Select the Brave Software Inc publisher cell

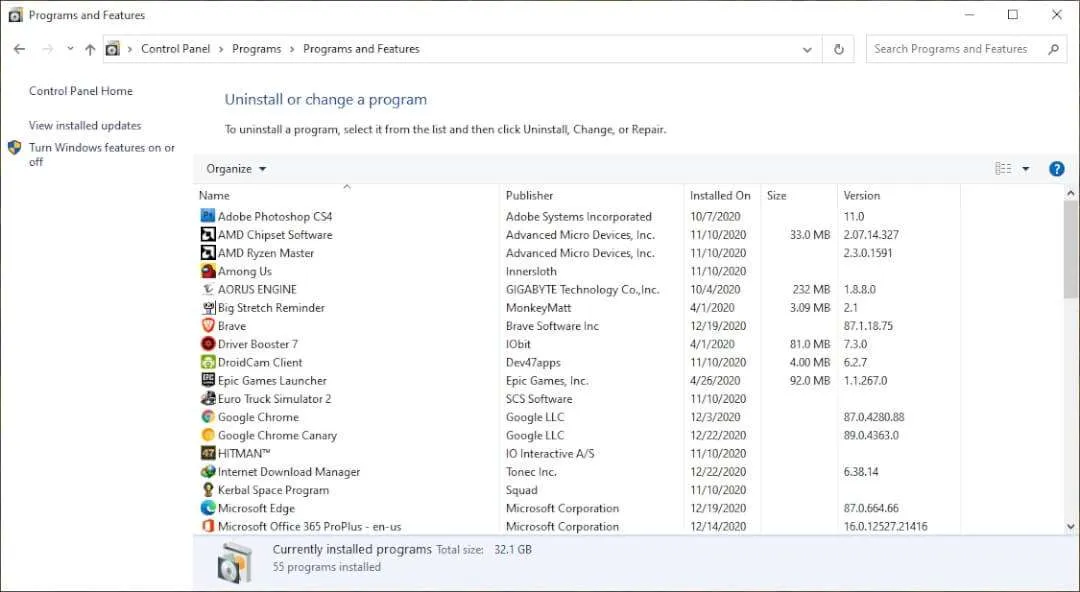point(552,326)
